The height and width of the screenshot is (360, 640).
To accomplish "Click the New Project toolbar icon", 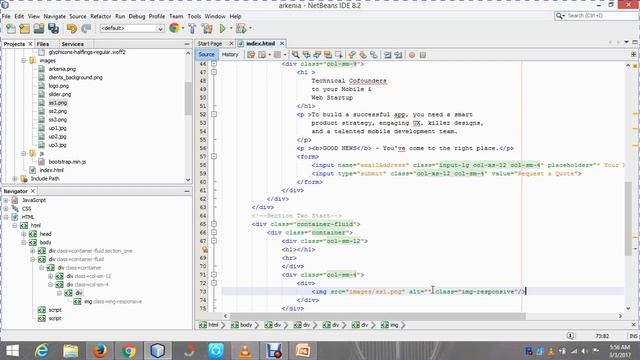I will point(24,29).
